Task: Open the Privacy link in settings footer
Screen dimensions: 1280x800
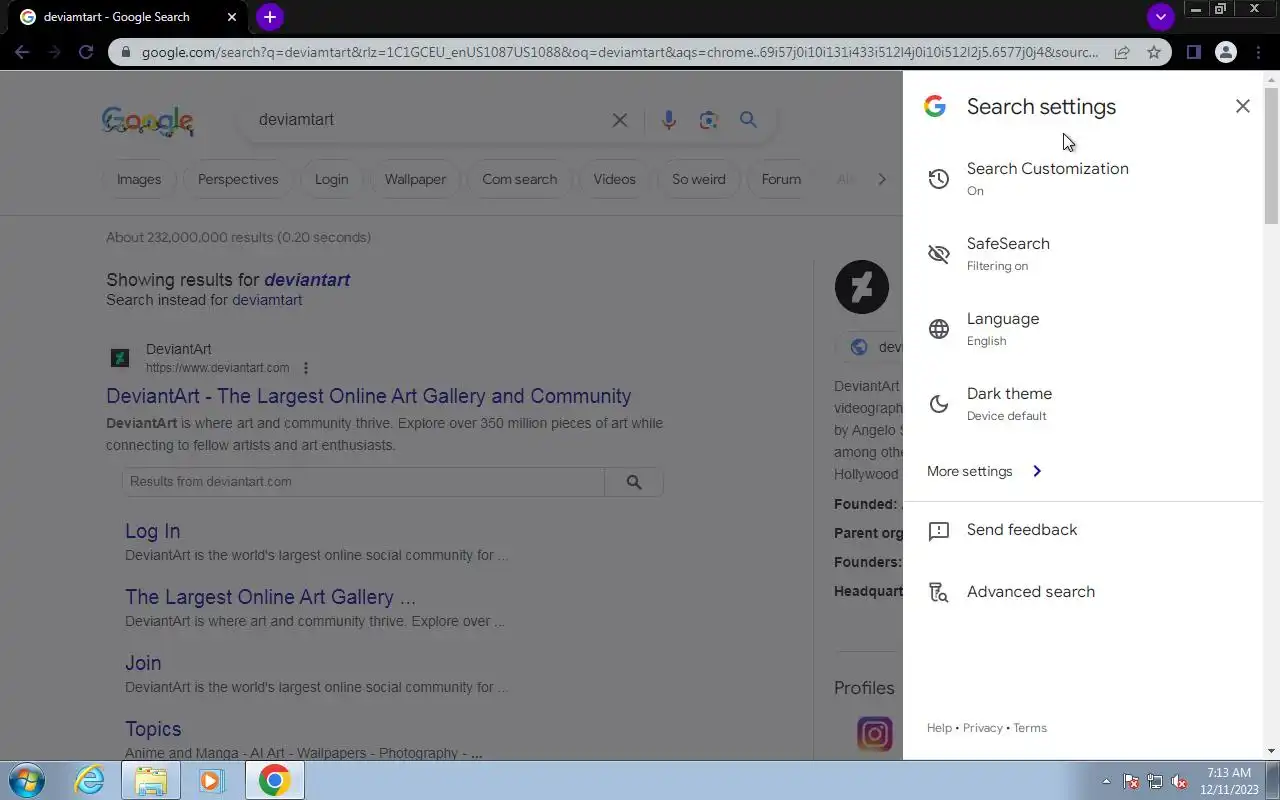Action: click(x=982, y=728)
